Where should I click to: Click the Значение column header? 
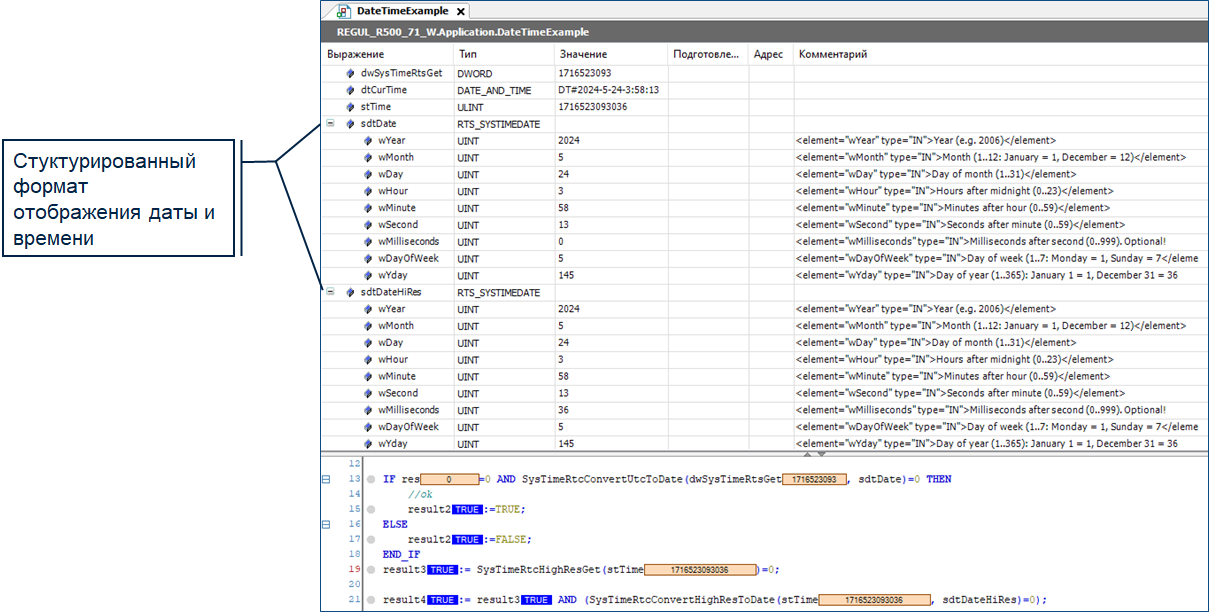point(583,54)
